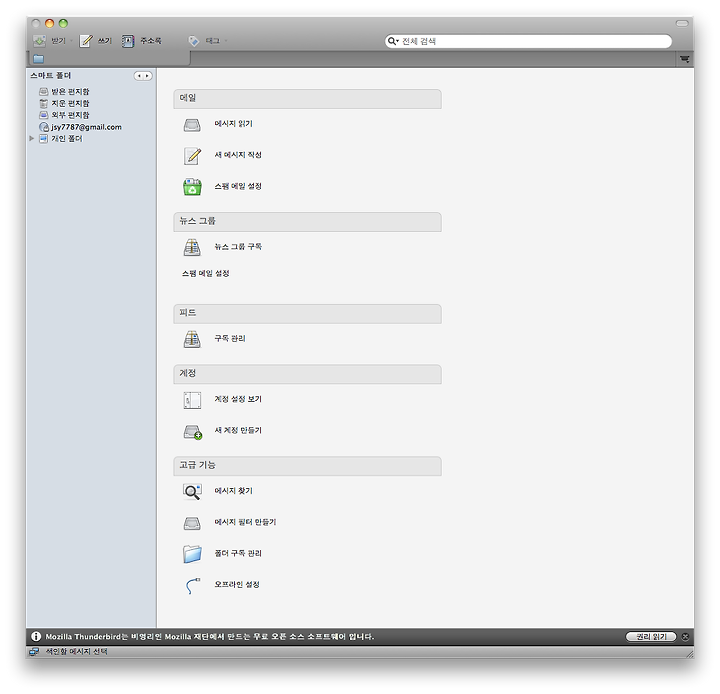Select the Local Folders (개인 폴더) row
The height and width of the screenshot is (694, 720).
[x=61, y=138]
